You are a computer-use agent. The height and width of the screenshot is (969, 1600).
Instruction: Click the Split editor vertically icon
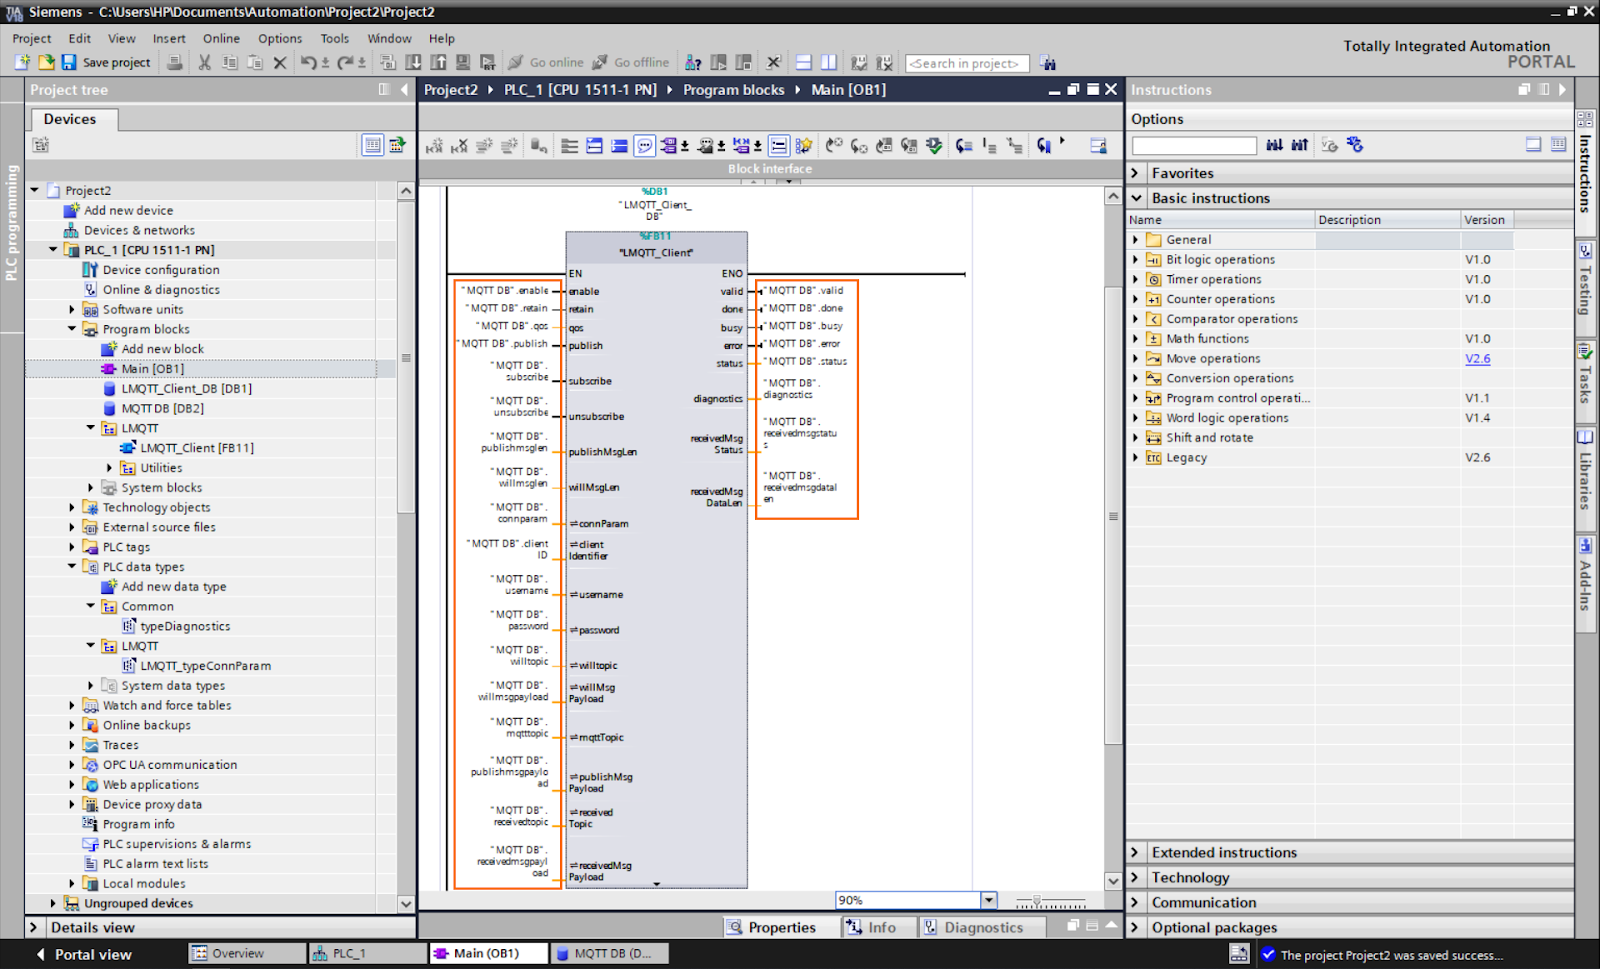(829, 62)
